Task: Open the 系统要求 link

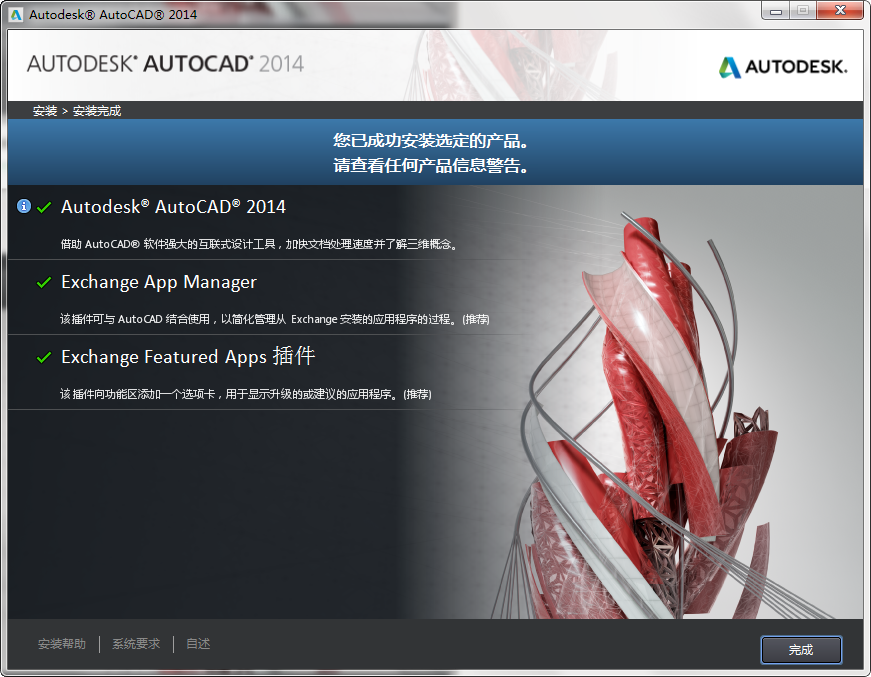Action: tap(135, 644)
